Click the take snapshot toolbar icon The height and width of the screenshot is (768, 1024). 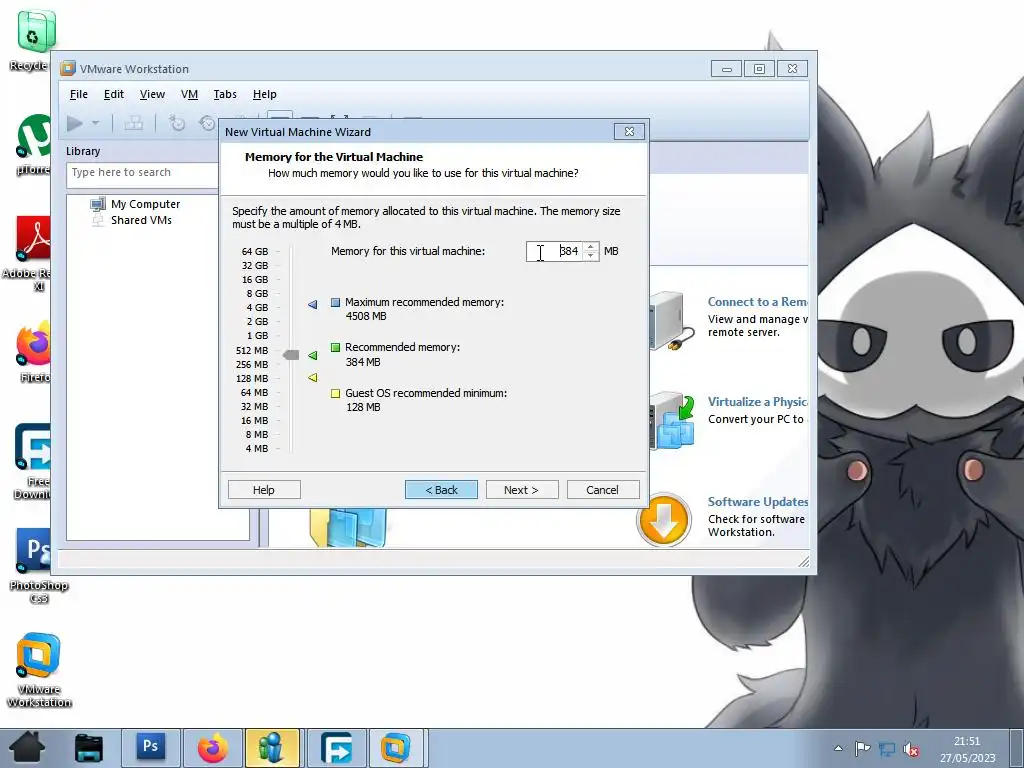(177, 123)
